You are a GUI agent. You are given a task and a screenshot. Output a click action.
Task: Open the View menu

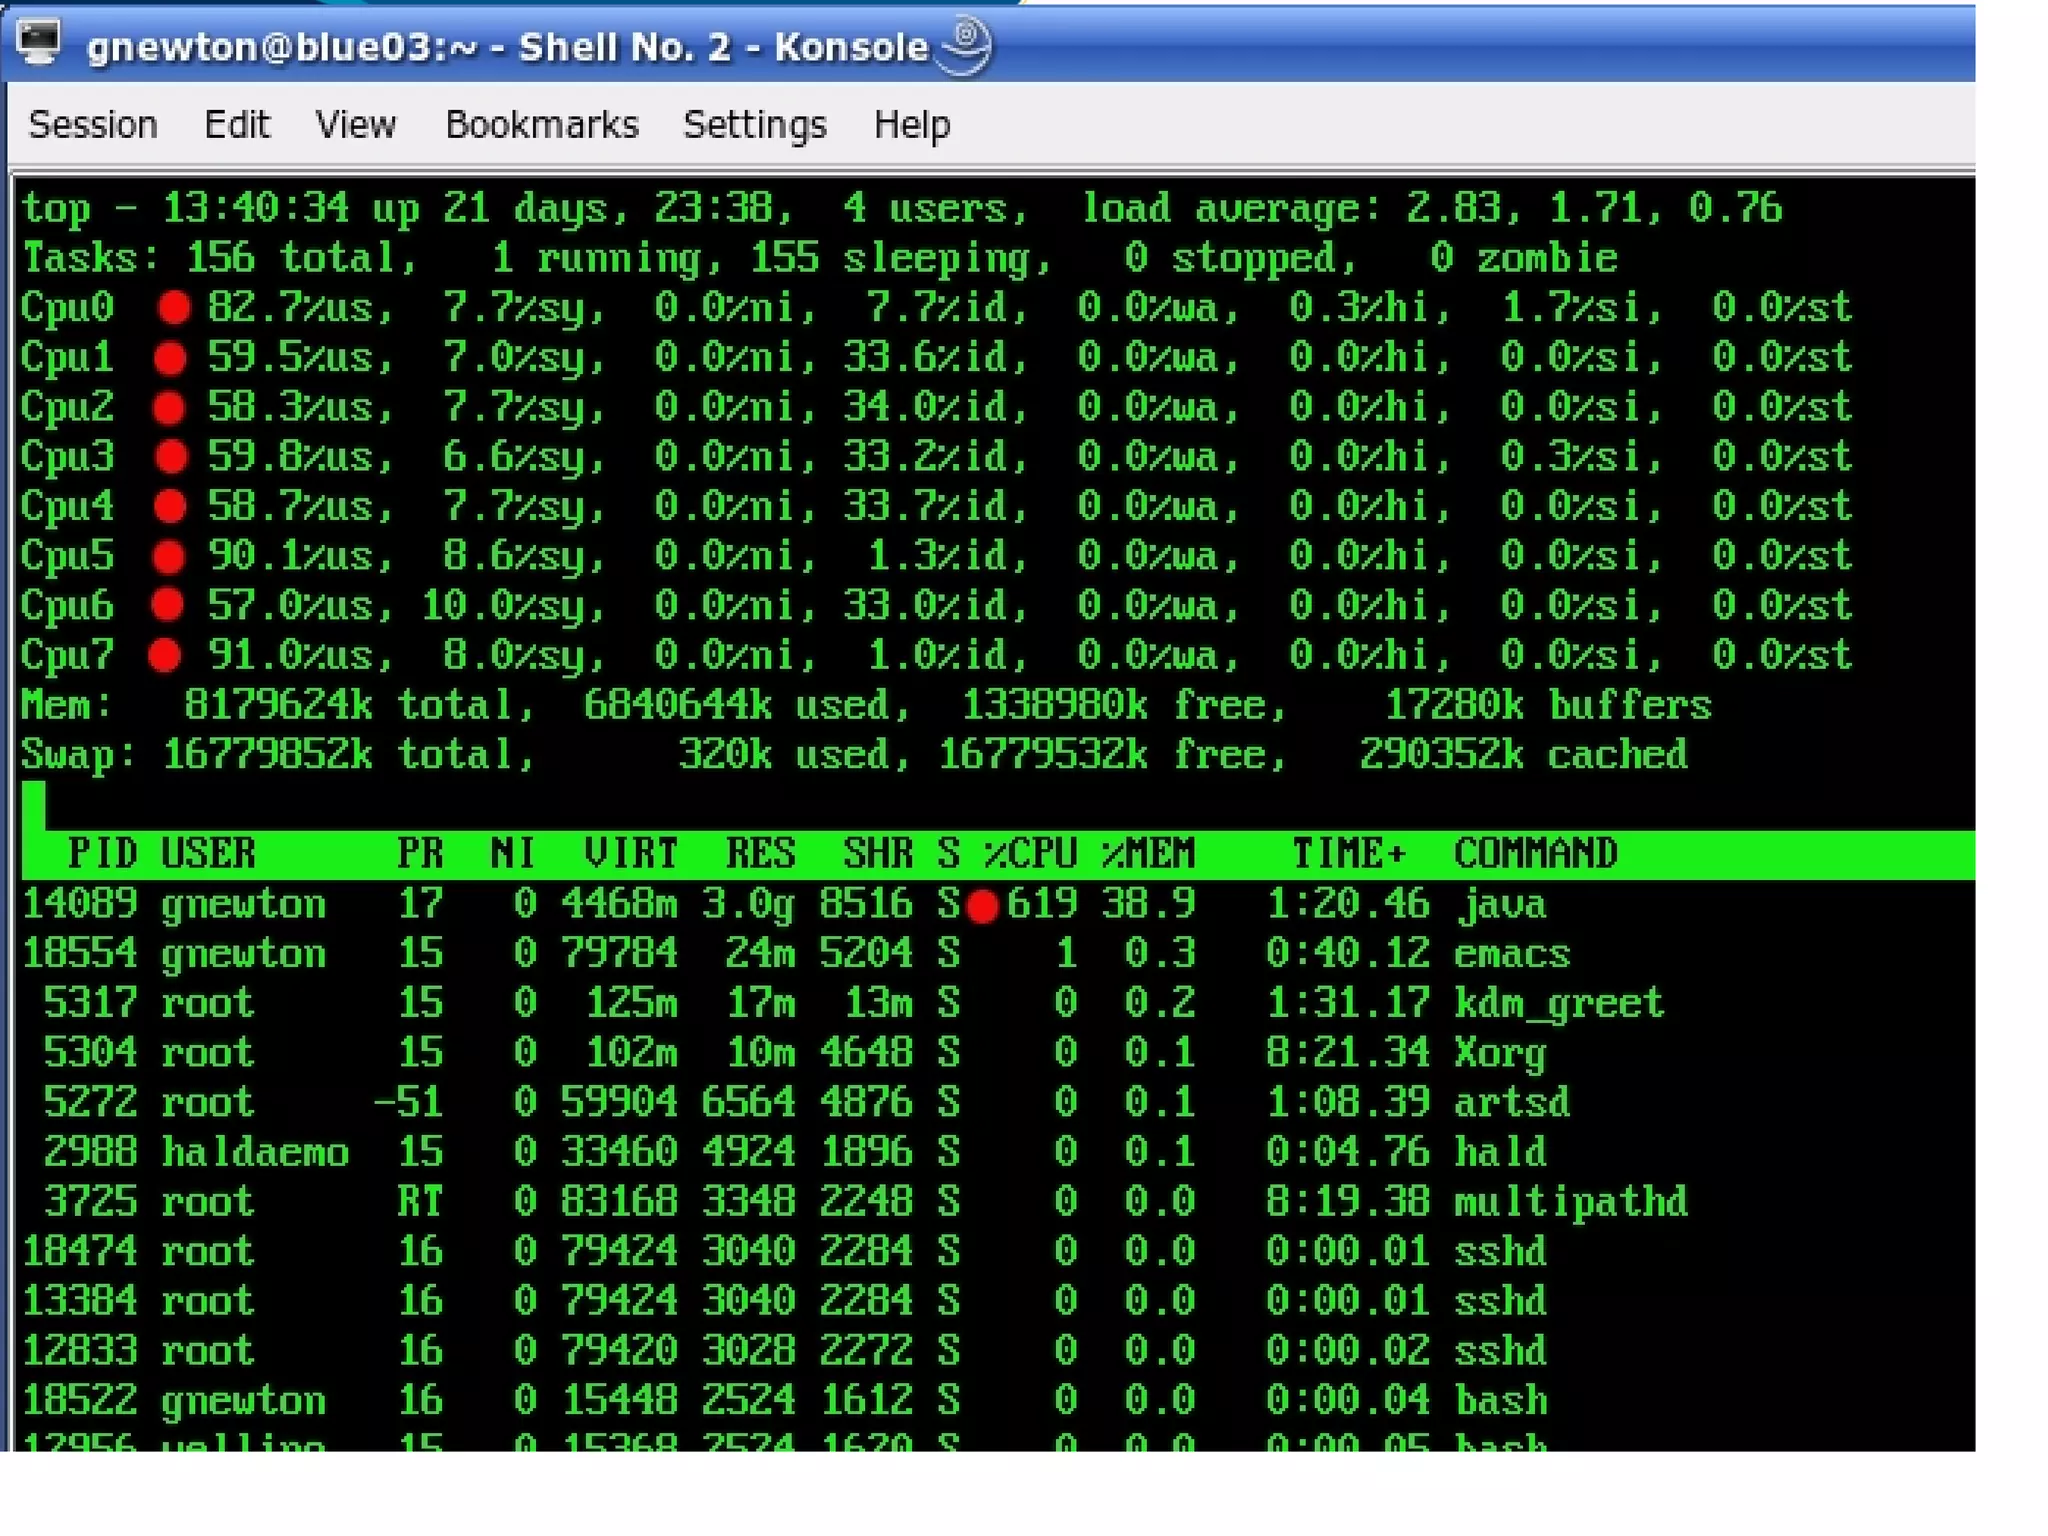click(x=355, y=125)
